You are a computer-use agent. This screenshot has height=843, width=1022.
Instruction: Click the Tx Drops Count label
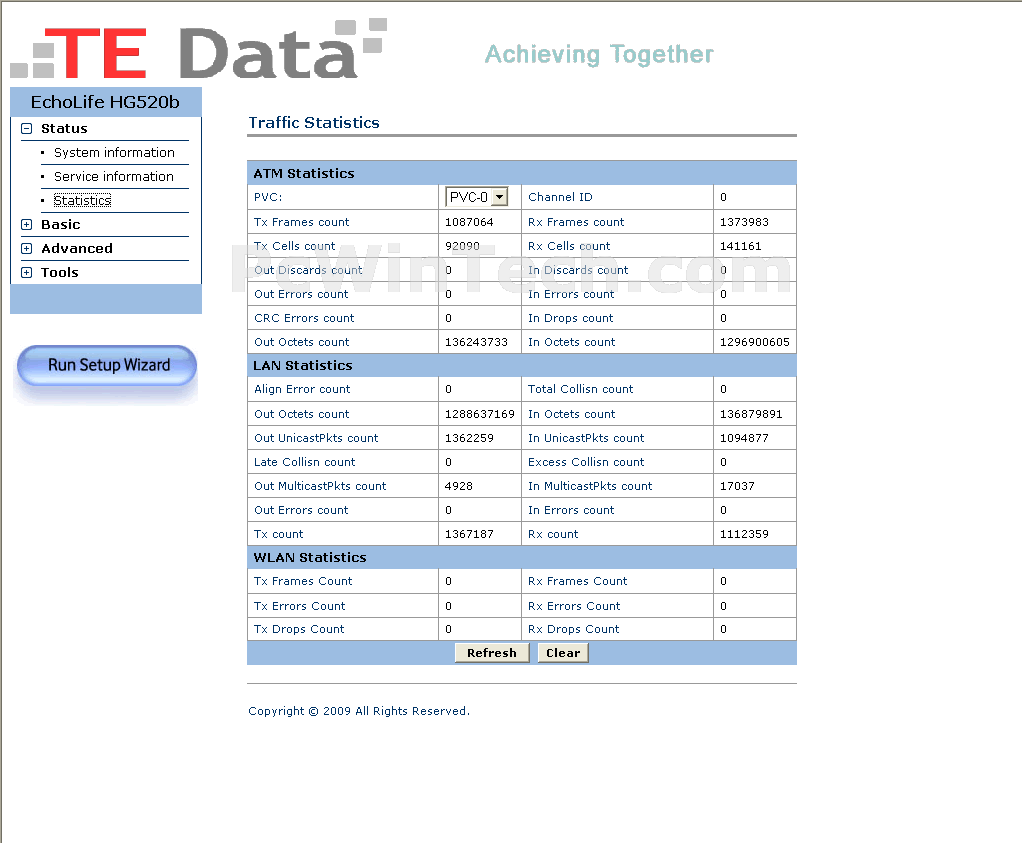click(299, 629)
